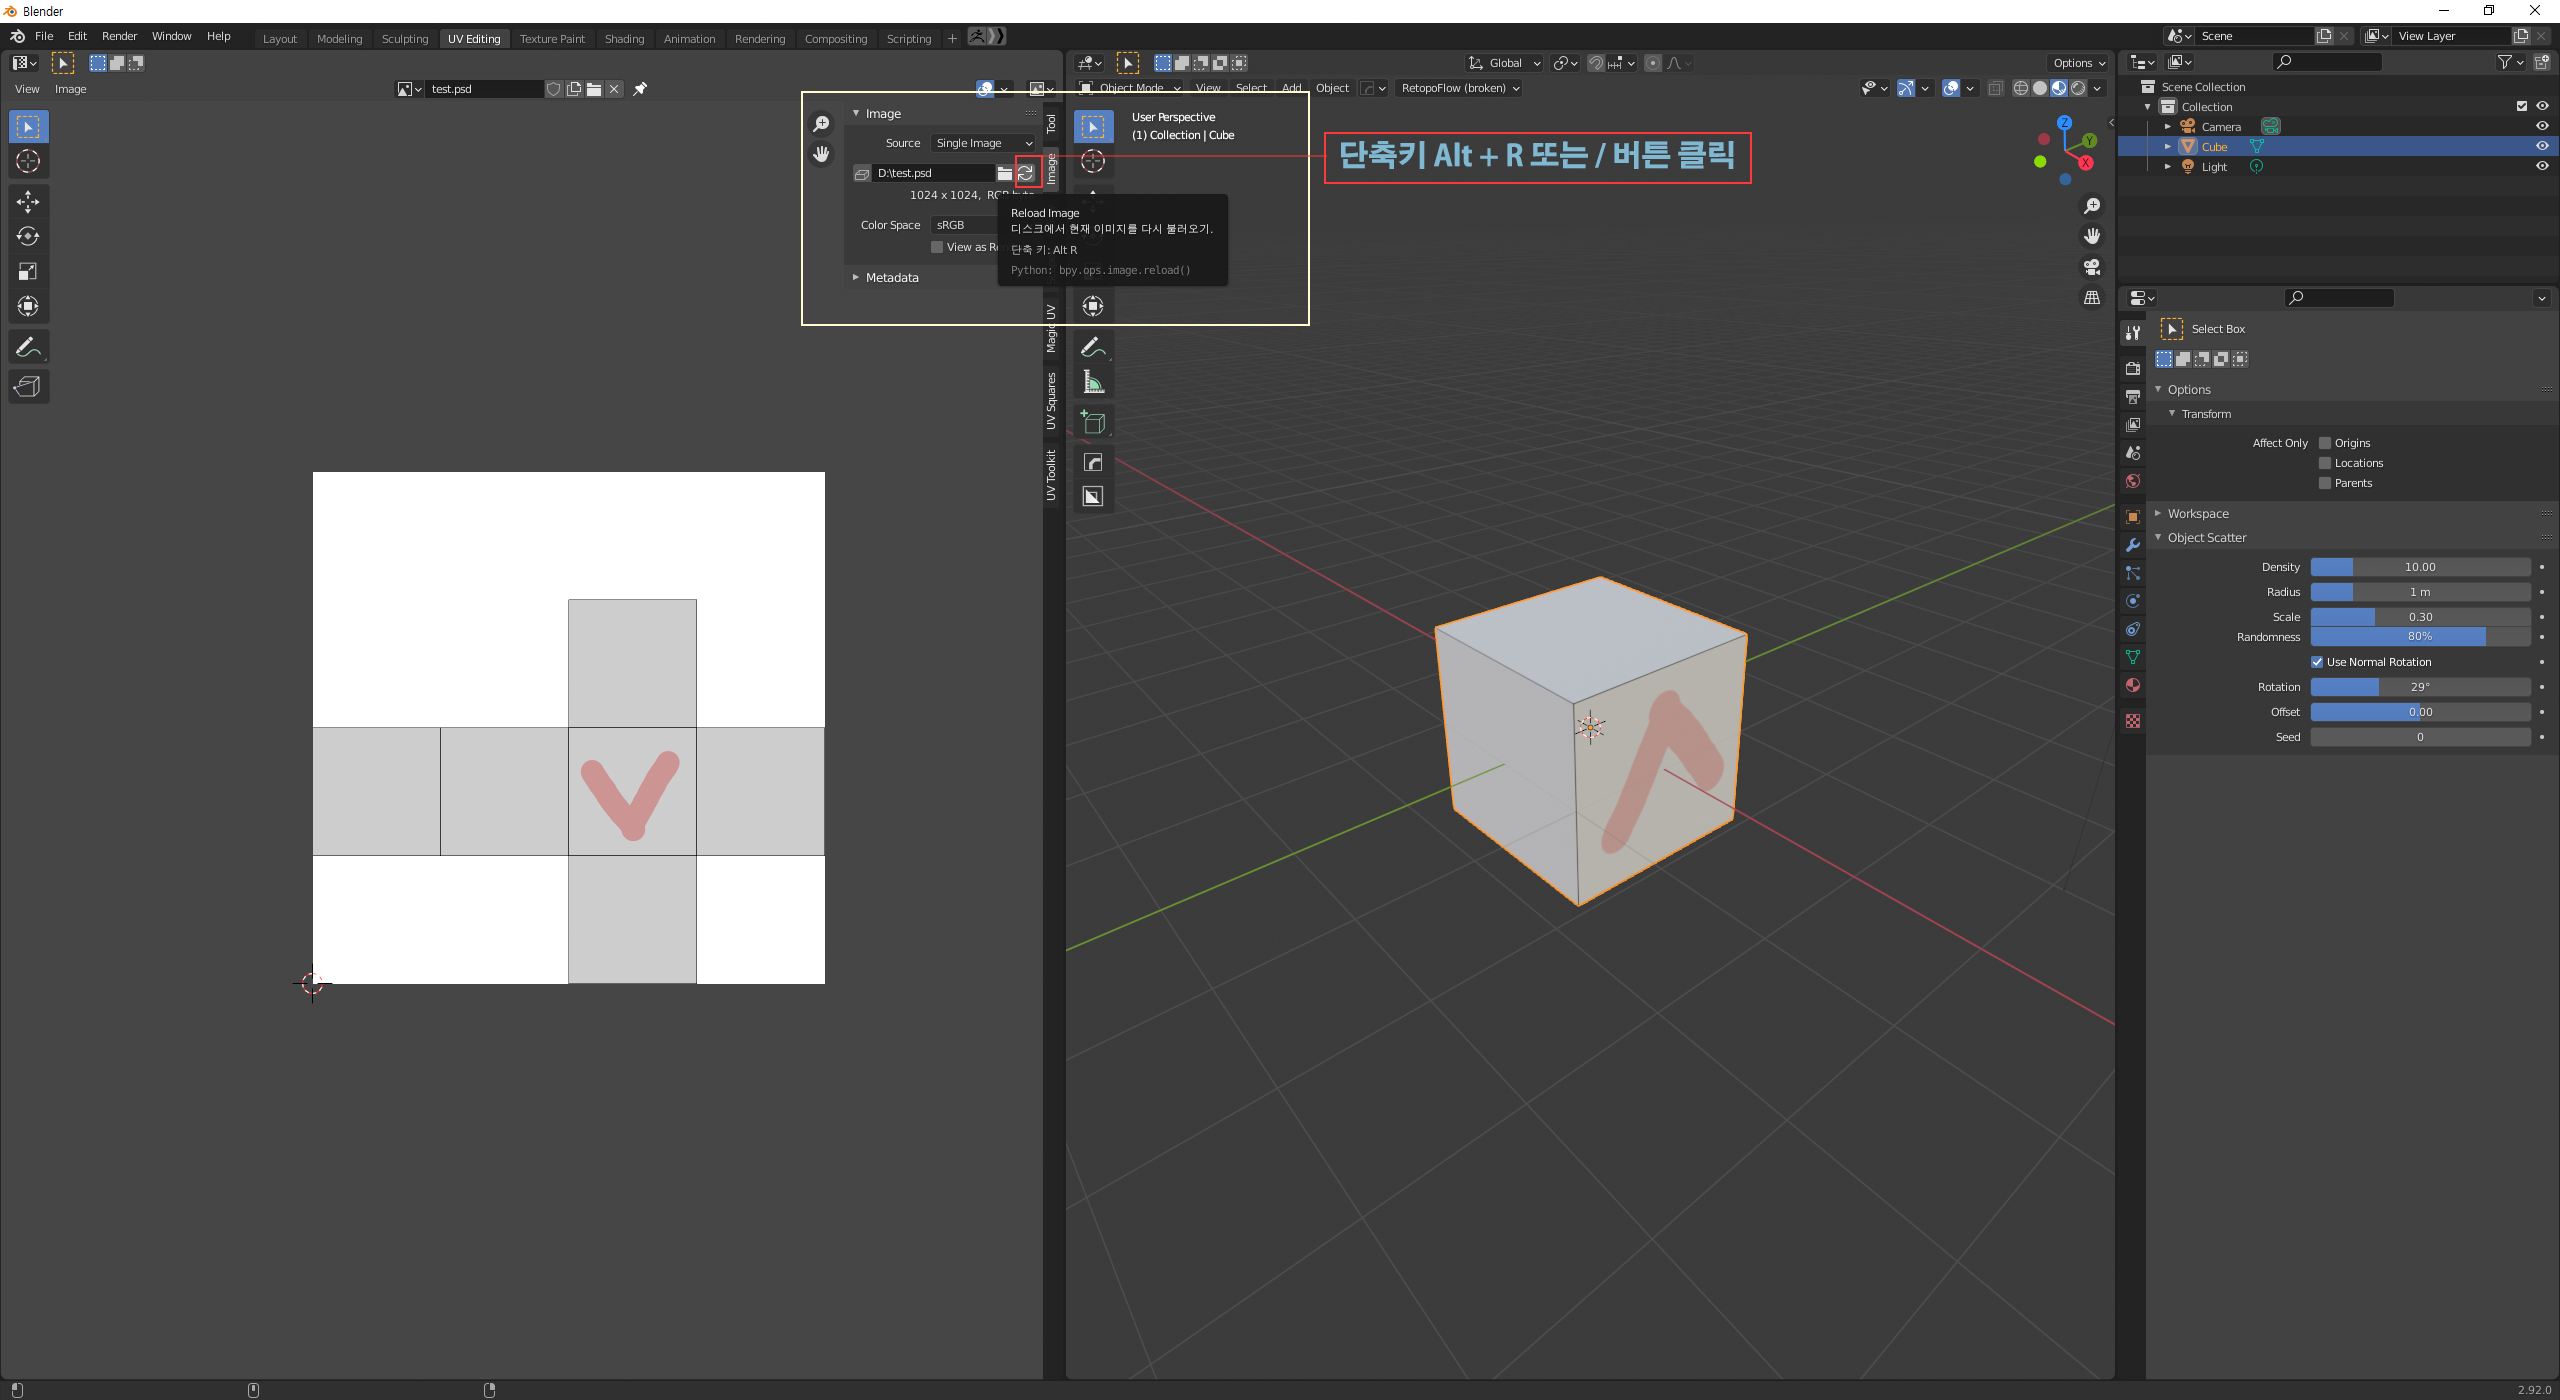The height and width of the screenshot is (1400, 2560).
Task: Open Modifier properties wrench tab
Action: coord(2132,545)
